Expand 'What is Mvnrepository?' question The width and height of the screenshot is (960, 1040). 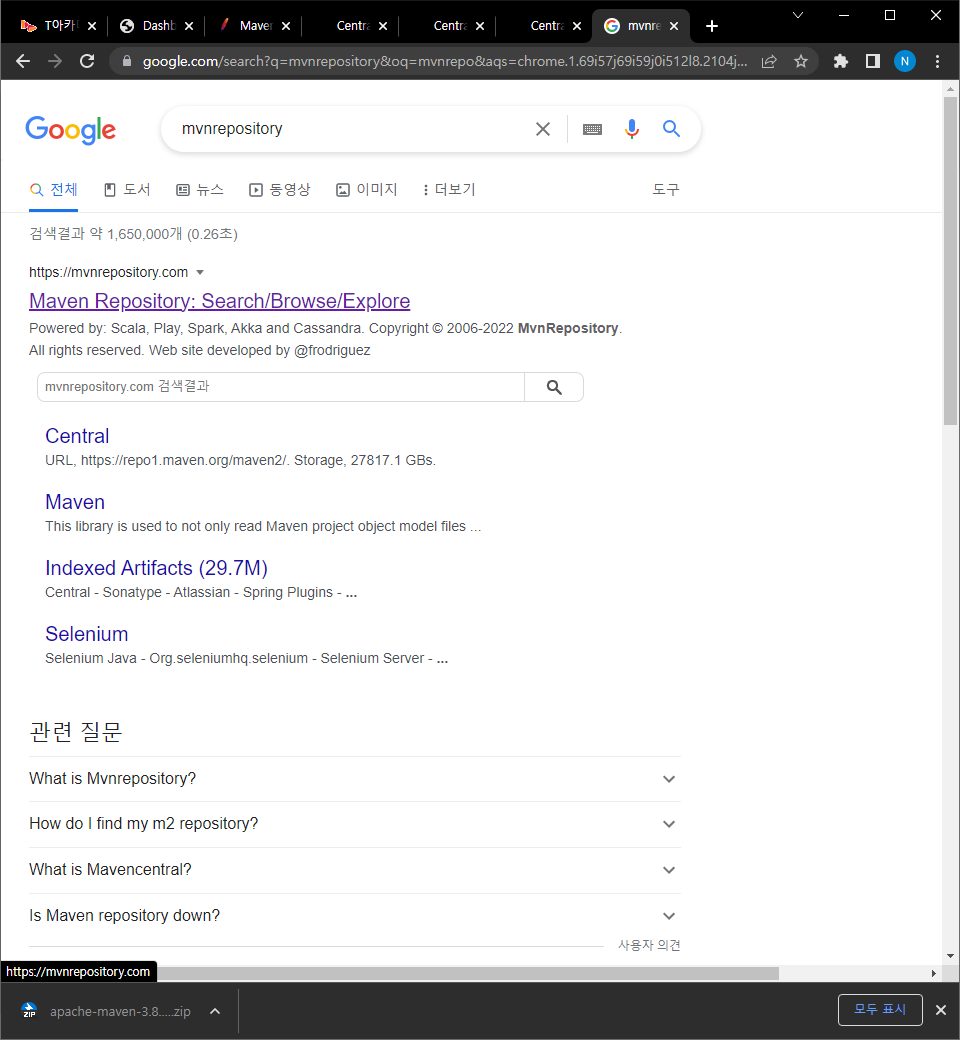[x=355, y=779]
